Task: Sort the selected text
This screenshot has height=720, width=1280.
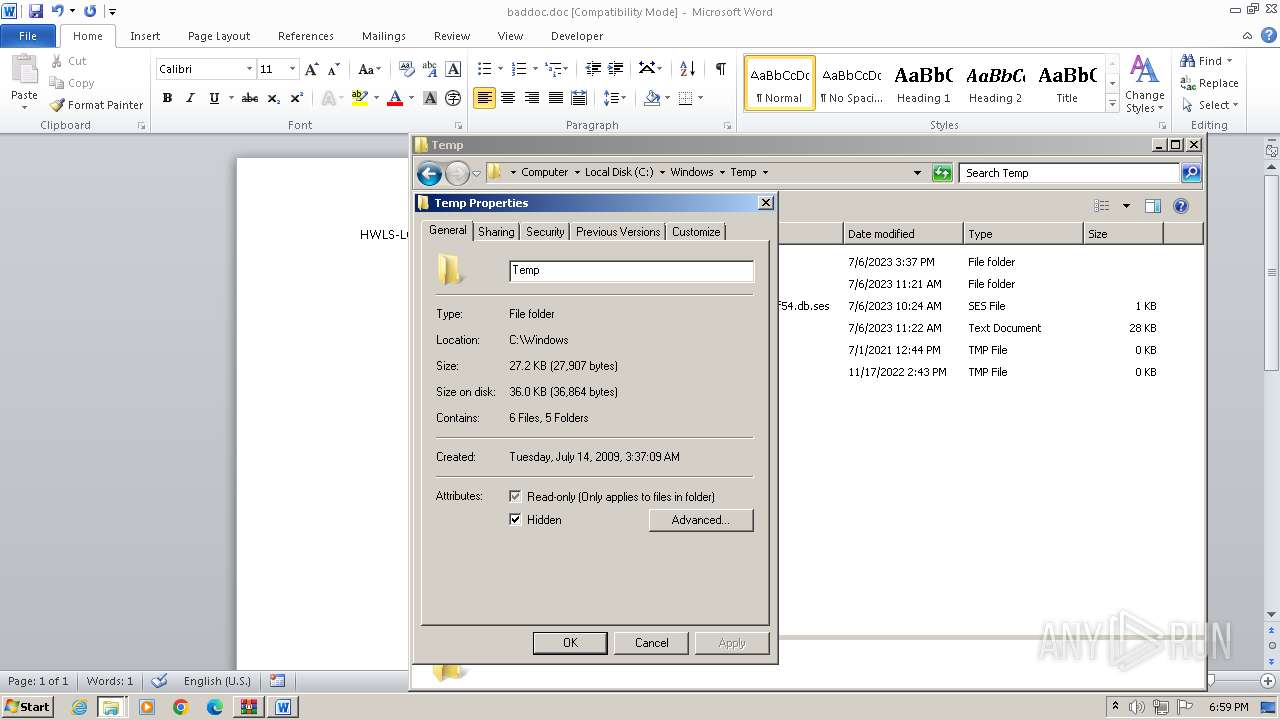Action: (x=687, y=69)
